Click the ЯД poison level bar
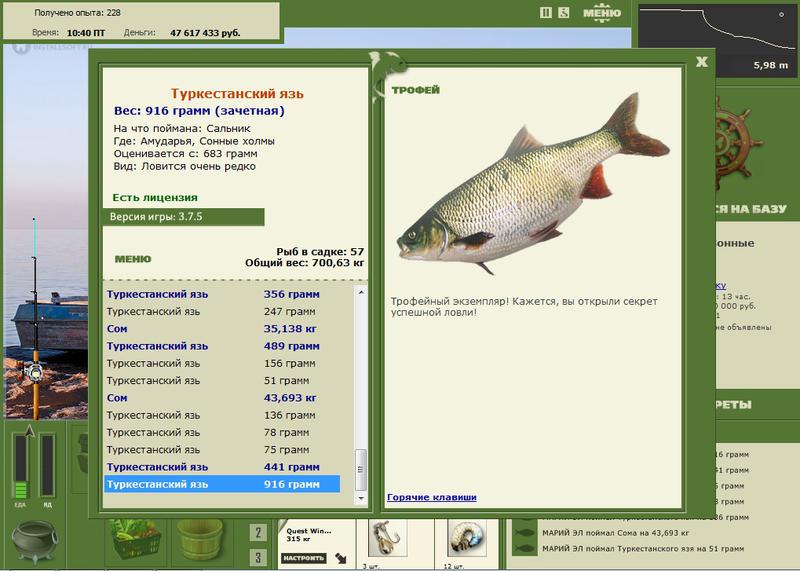Viewport: 800px width, 571px height. pos(47,465)
